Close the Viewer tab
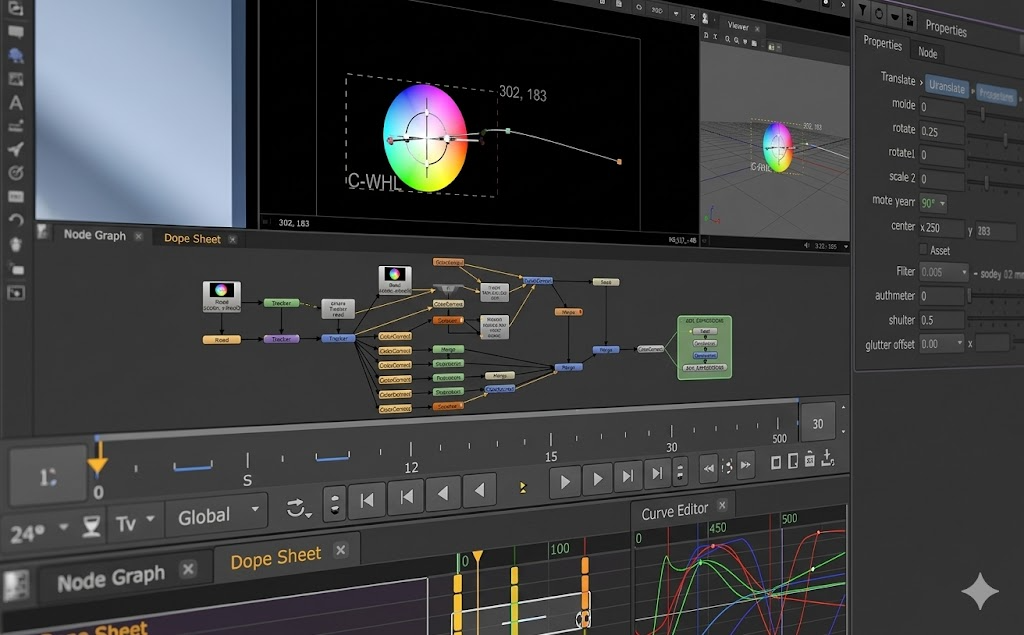The height and width of the screenshot is (635, 1024). [x=757, y=29]
